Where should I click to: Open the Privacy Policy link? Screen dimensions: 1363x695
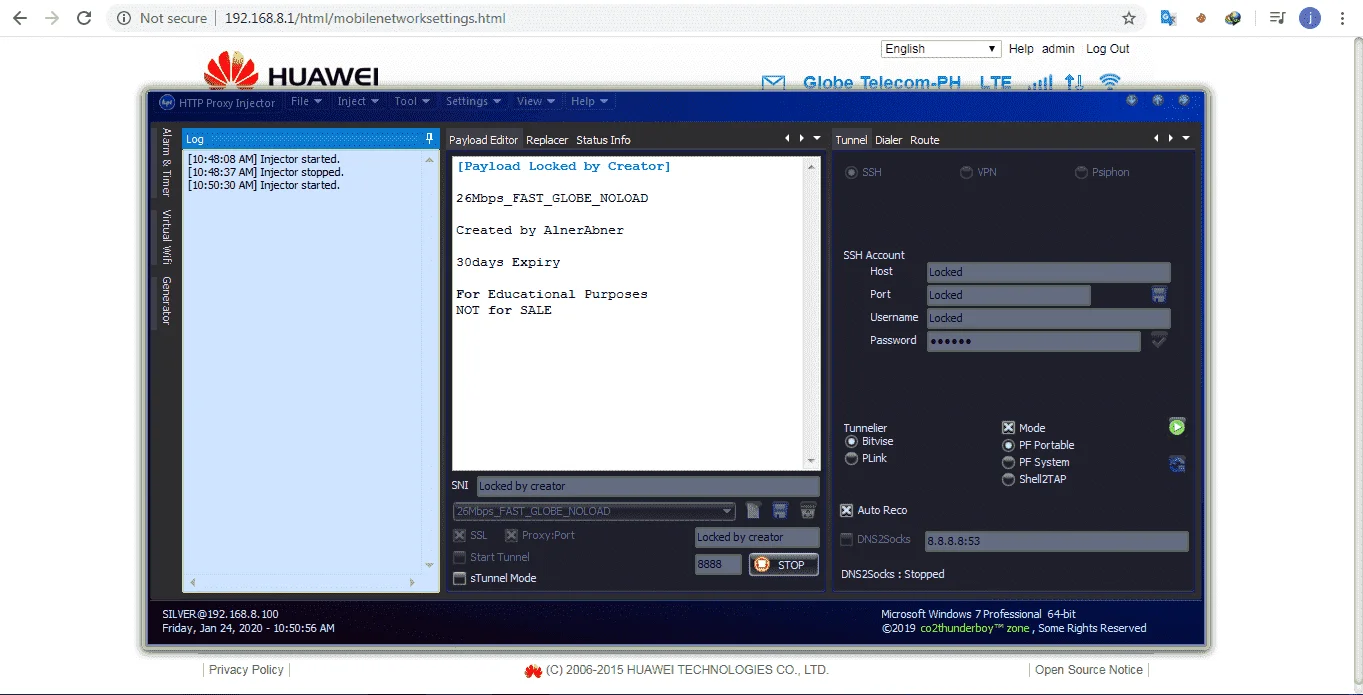click(246, 670)
